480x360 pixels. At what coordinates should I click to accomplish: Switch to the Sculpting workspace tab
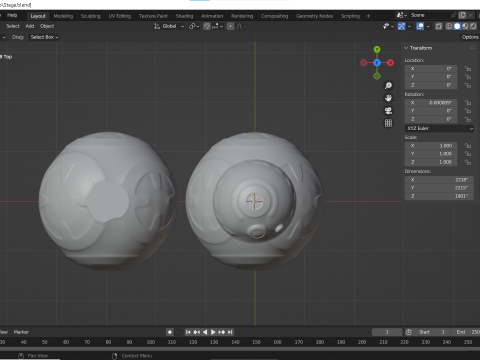pos(90,16)
